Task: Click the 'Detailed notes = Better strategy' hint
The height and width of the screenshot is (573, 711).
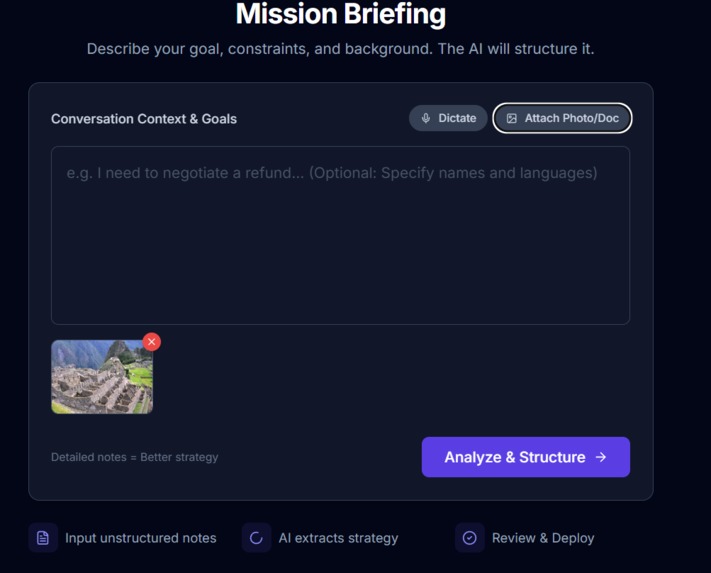Action: tap(135, 457)
